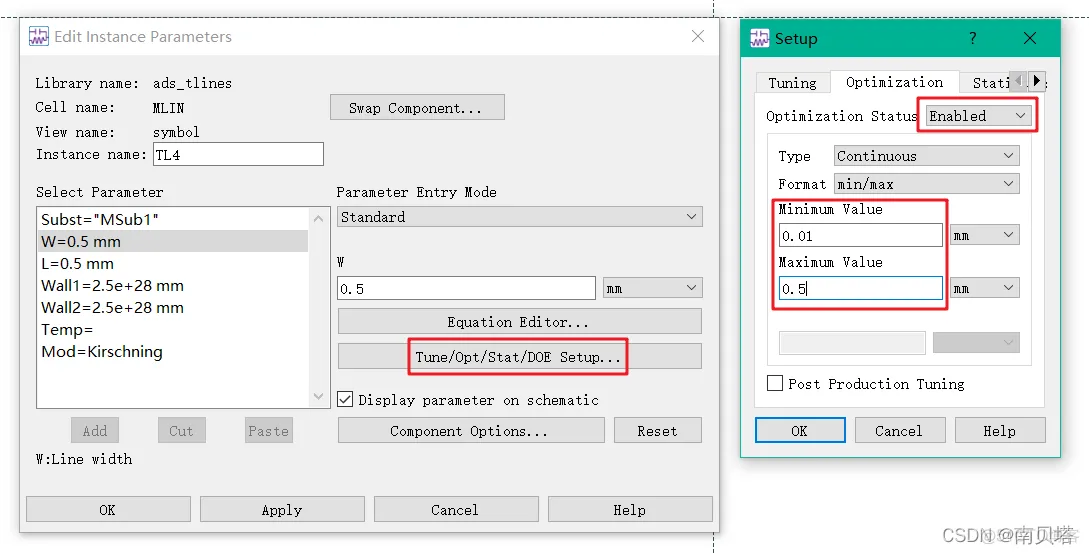Viewport: 1089px width, 554px height.
Task: Click the Cut button under parameter list
Action: [181, 430]
